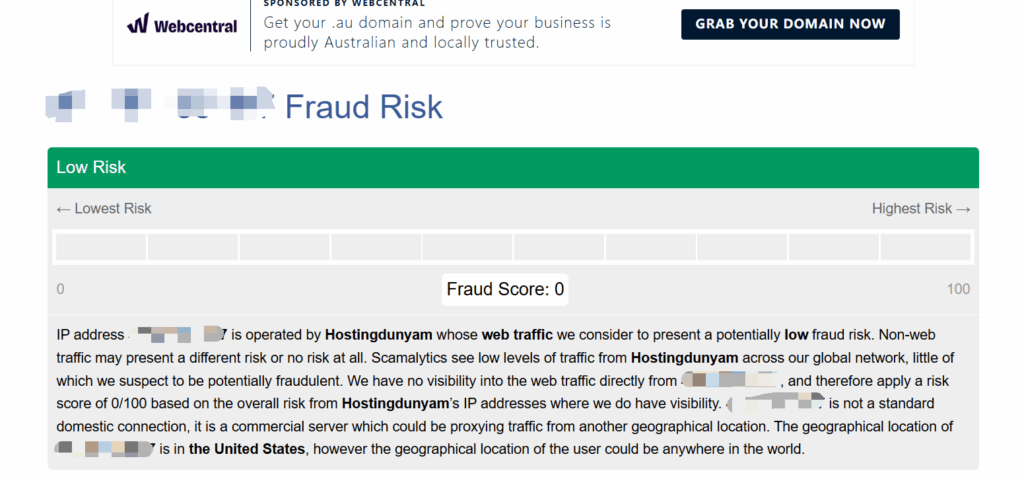
Task: Click the second segment of the risk bar
Action: tap(193, 247)
